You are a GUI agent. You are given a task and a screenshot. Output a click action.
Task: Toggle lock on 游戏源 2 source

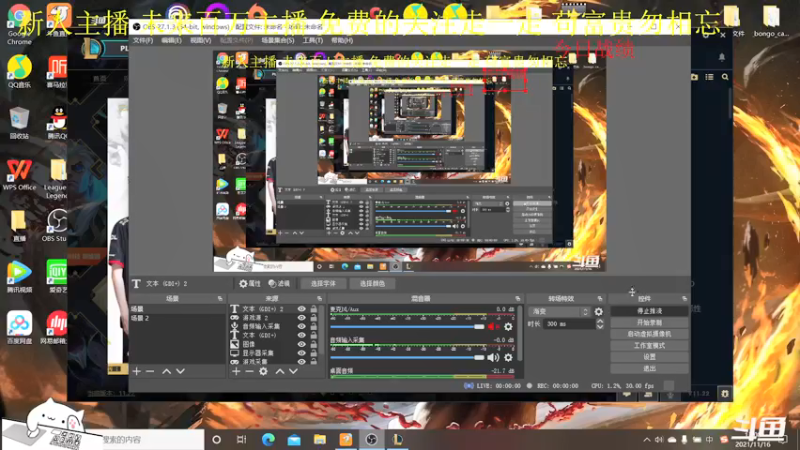tap(314, 318)
